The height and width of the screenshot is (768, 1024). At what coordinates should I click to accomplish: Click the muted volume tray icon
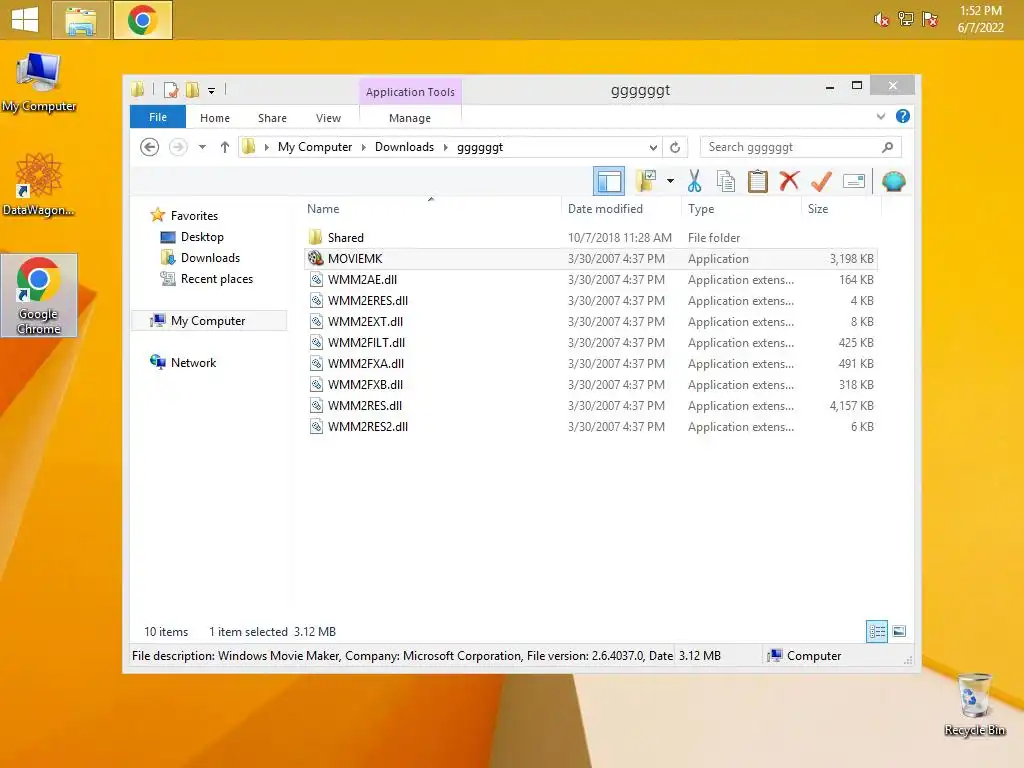coord(881,20)
